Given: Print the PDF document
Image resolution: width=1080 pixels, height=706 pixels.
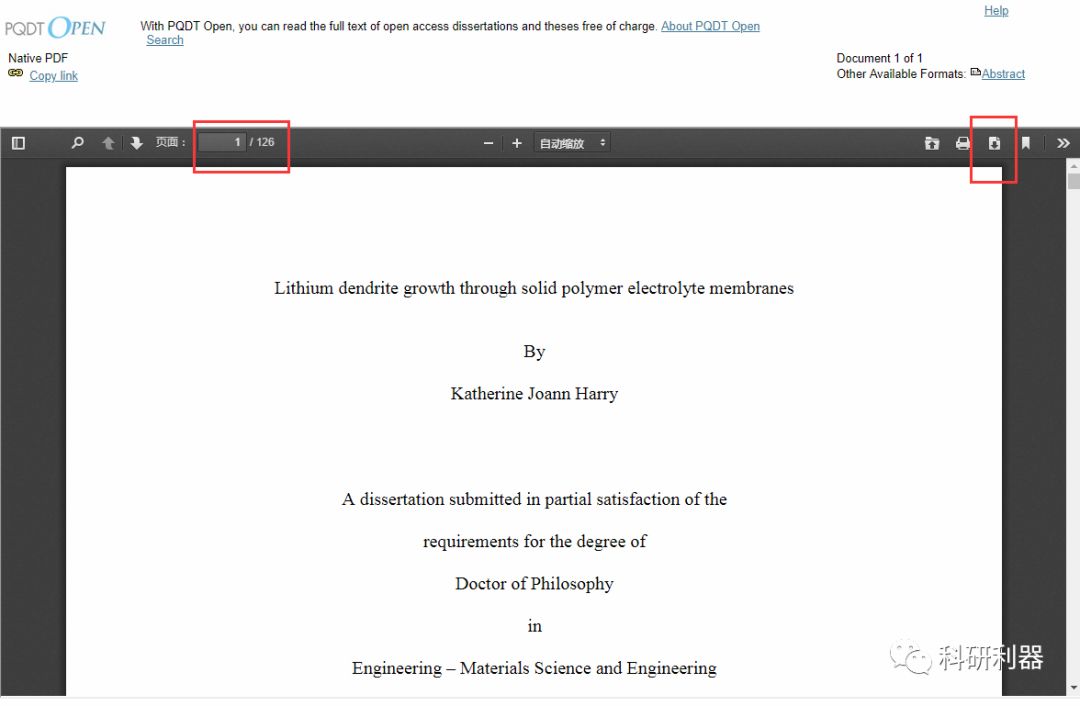Looking at the screenshot, I should (x=963, y=143).
